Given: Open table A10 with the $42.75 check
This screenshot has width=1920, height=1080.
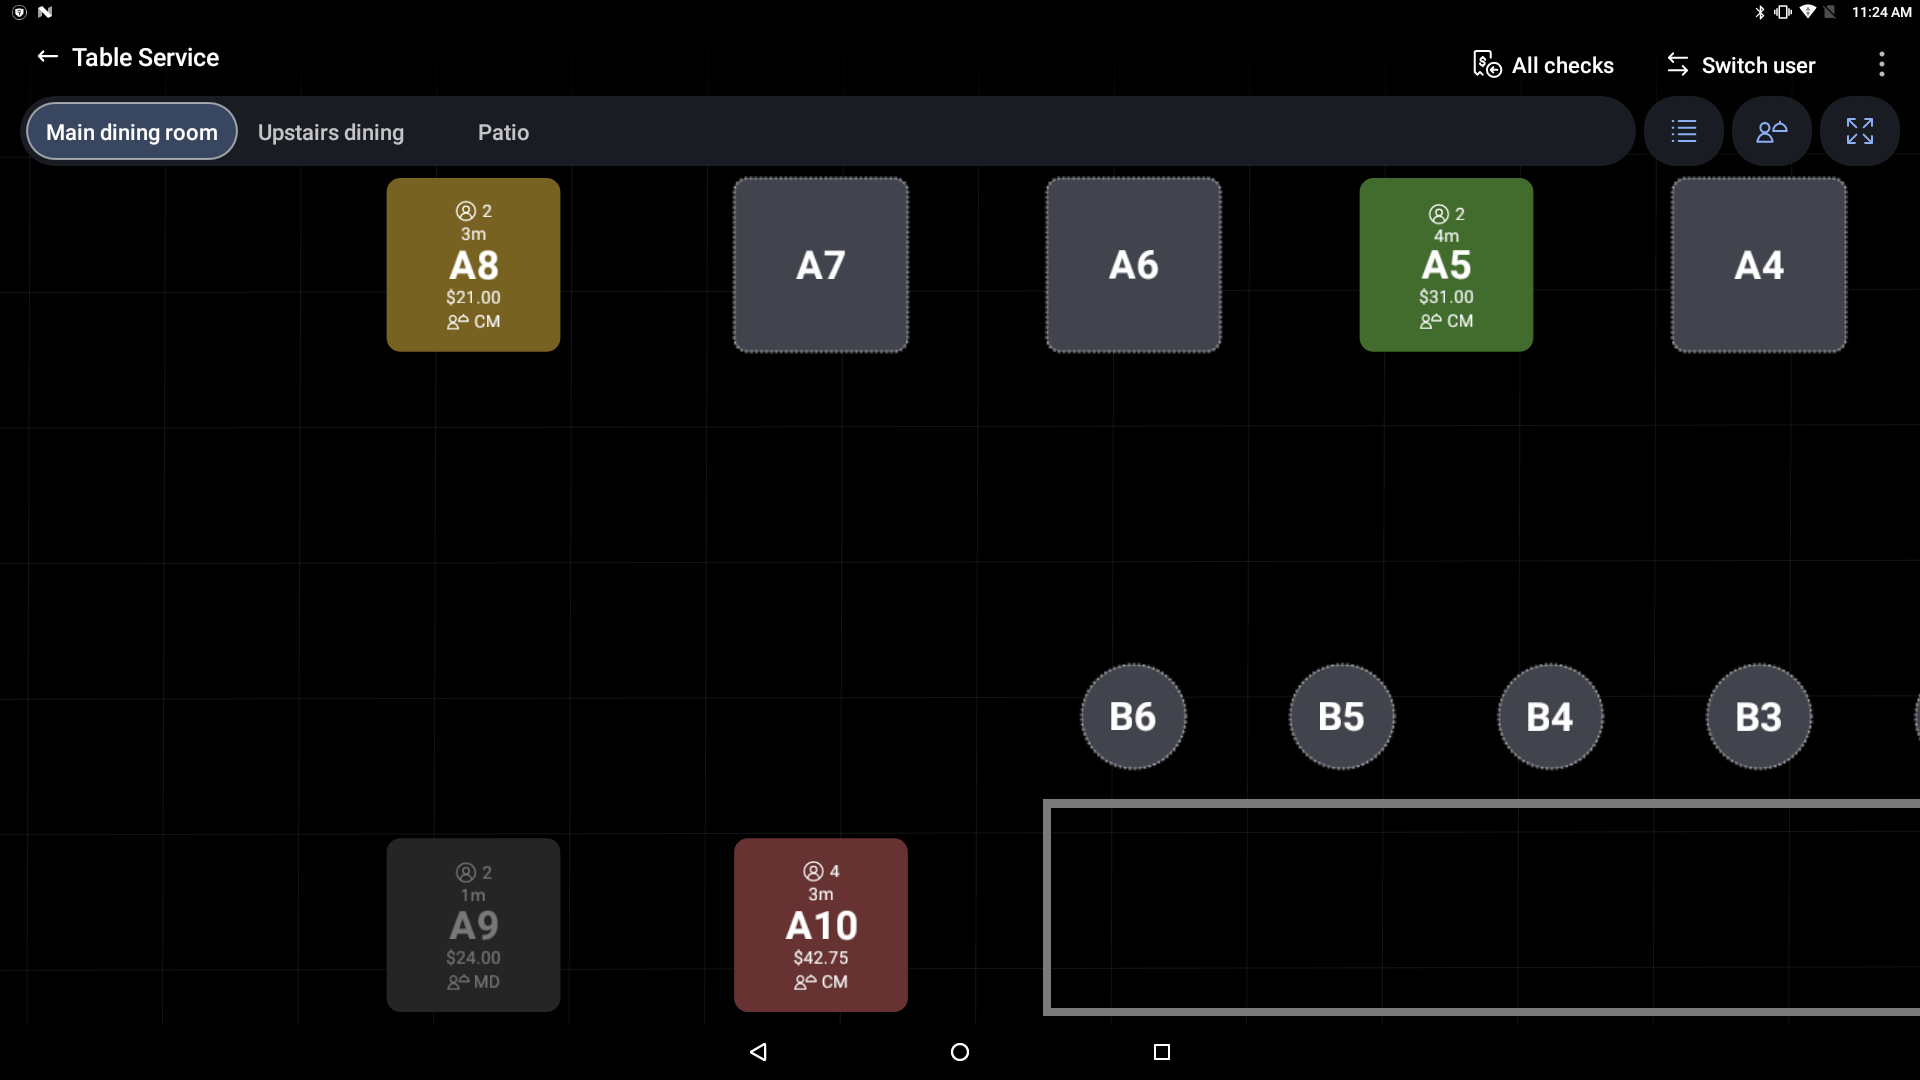Looking at the screenshot, I should coord(819,924).
